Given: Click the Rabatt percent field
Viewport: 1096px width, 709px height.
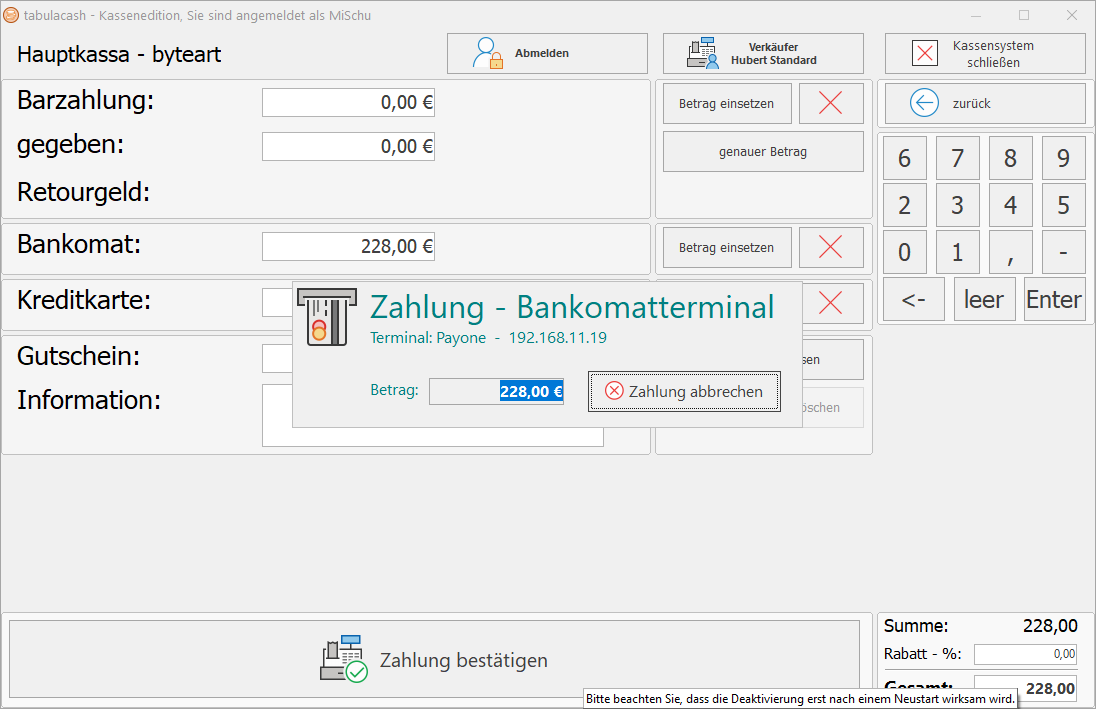Looking at the screenshot, I should pyautogui.click(x=1025, y=653).
